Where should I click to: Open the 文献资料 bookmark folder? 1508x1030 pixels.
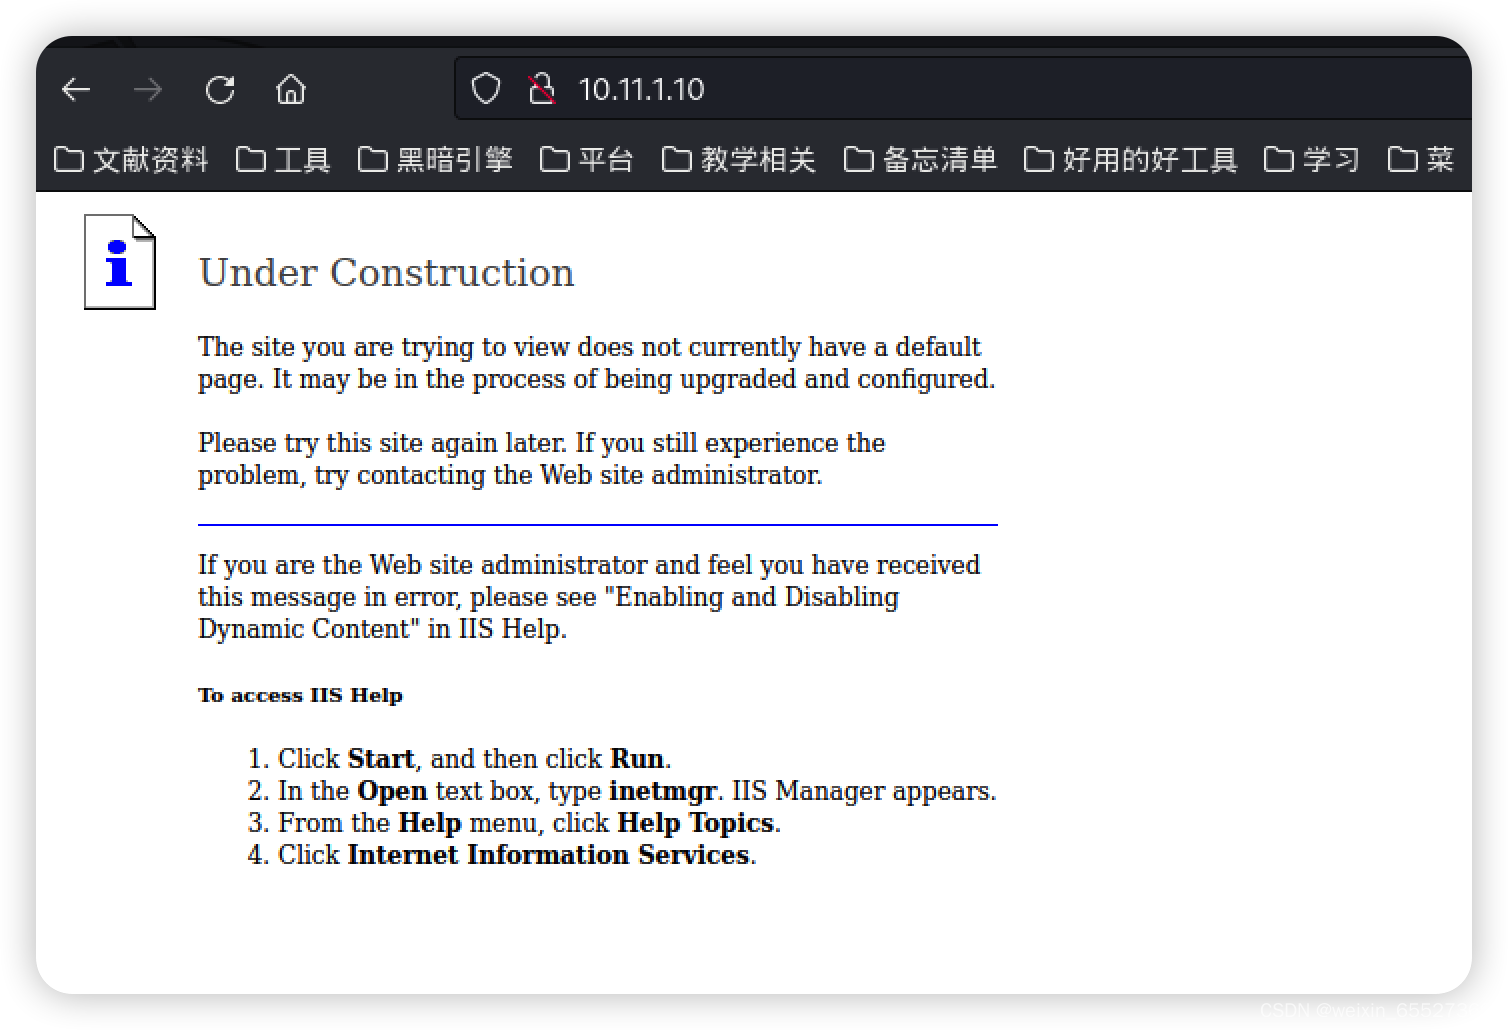pos(131,159)
